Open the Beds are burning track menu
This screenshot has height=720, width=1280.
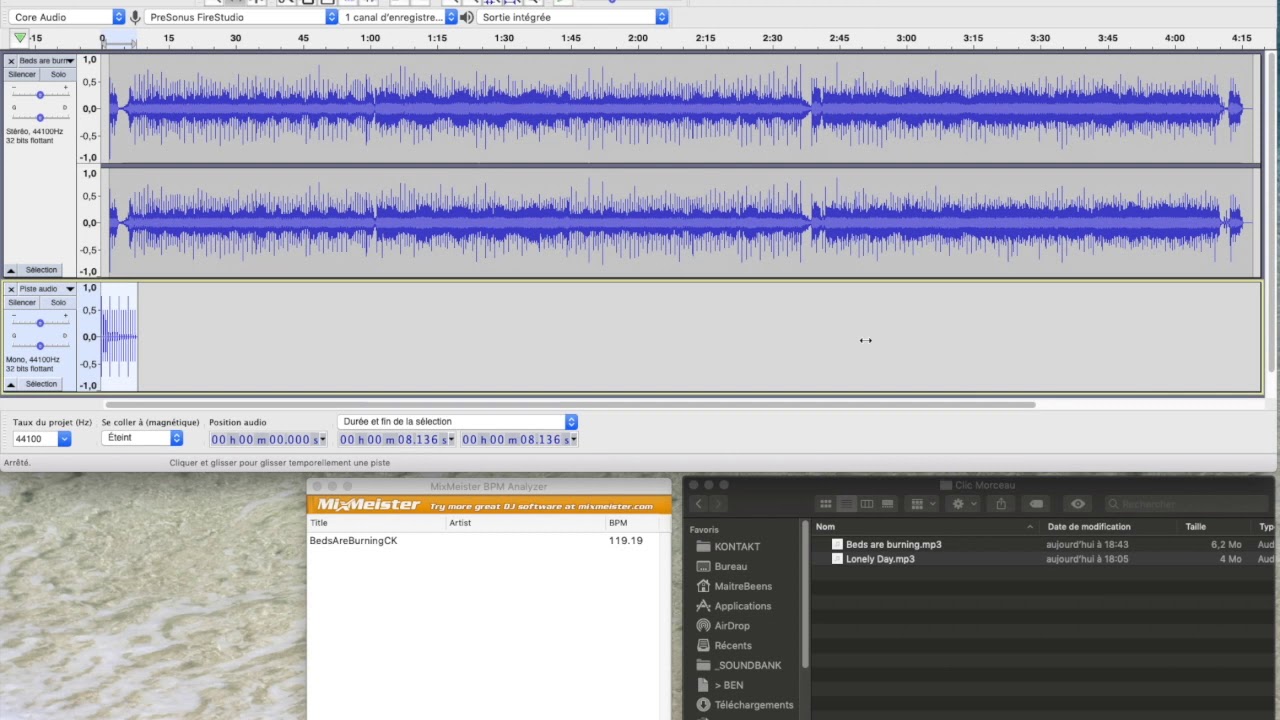(46, 61)
